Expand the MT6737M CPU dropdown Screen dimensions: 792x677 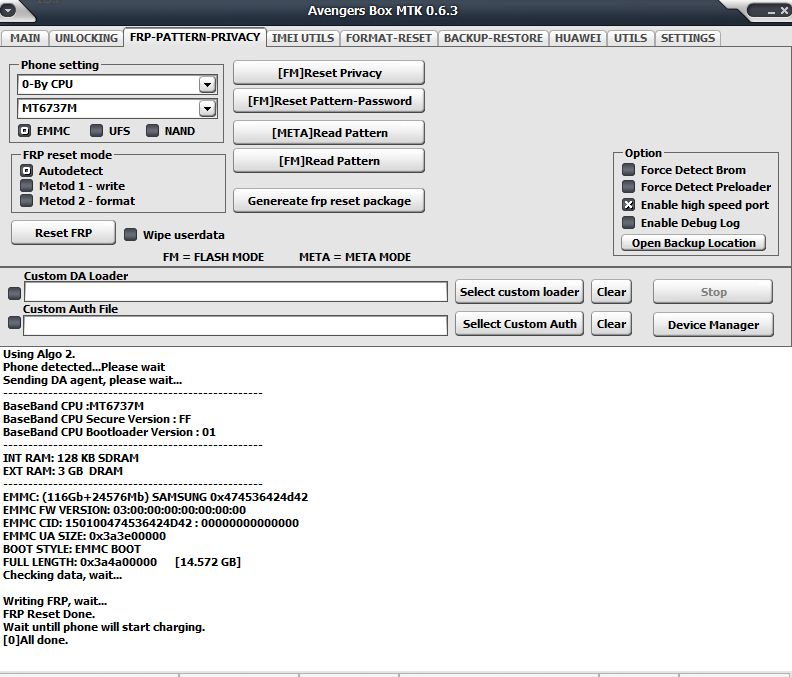tap(207, 108)
